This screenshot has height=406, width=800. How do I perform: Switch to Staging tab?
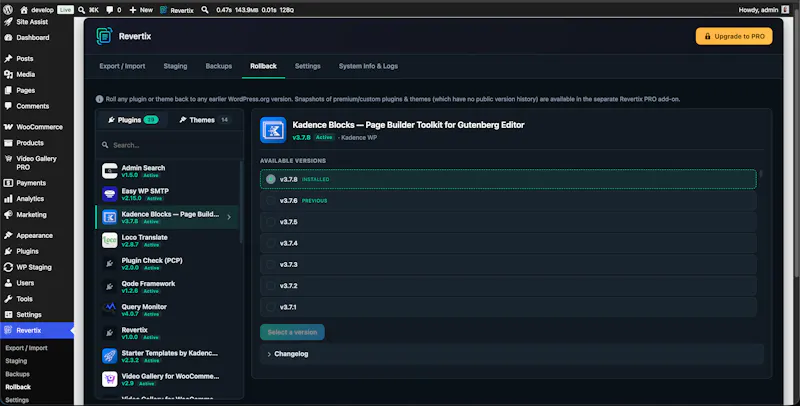tap(176, 66)
